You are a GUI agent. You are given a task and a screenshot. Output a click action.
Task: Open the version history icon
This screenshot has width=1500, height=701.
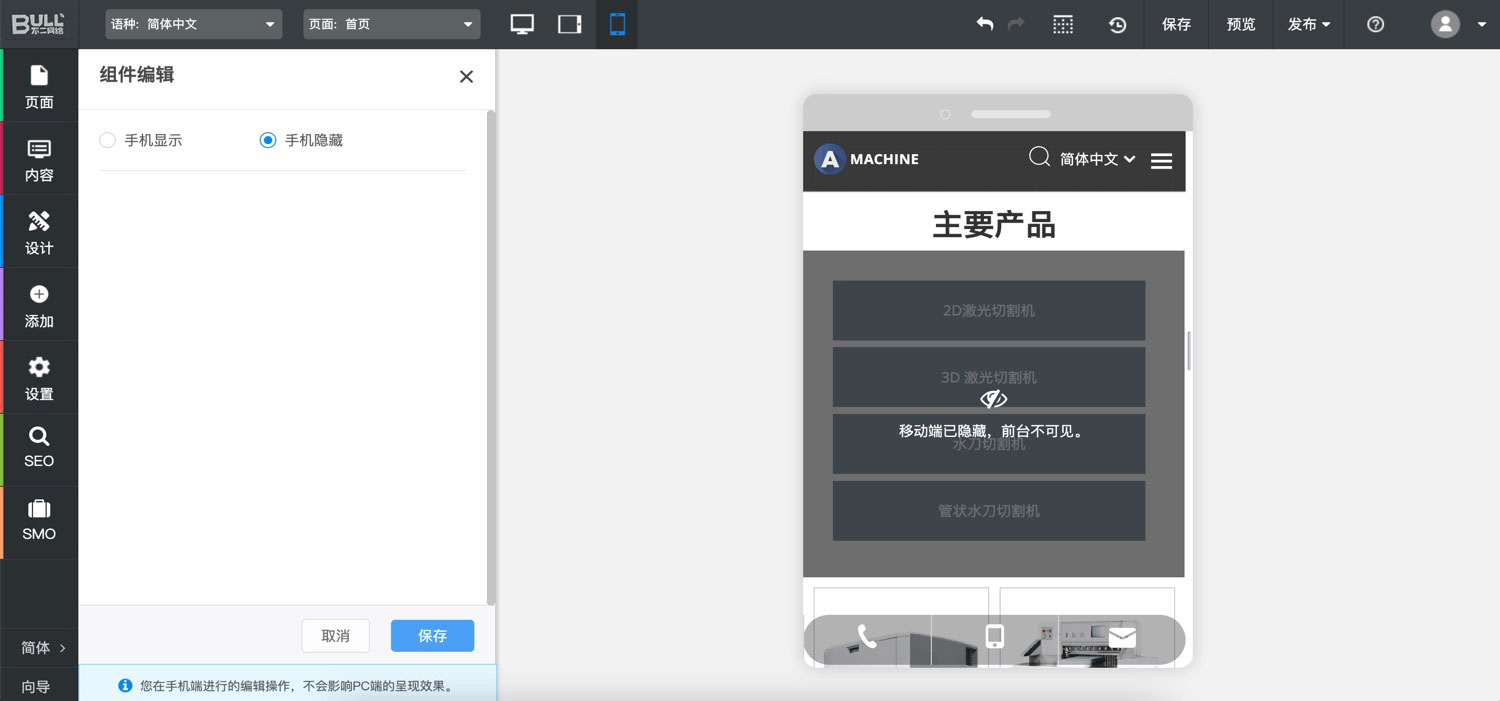click(1118, 24)
